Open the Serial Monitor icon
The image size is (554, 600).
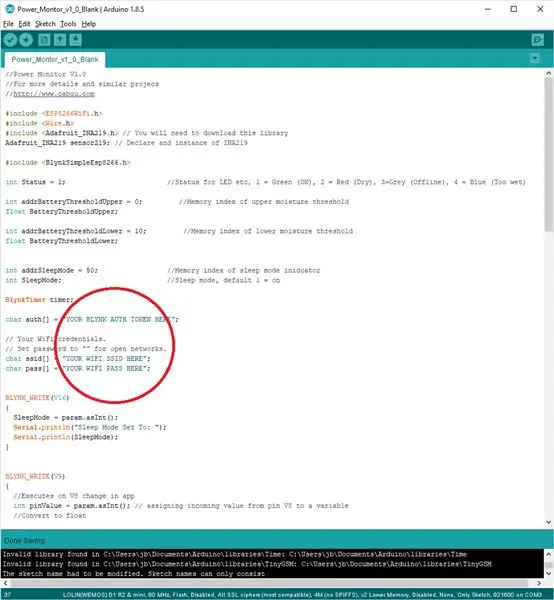tap(538, 40)
